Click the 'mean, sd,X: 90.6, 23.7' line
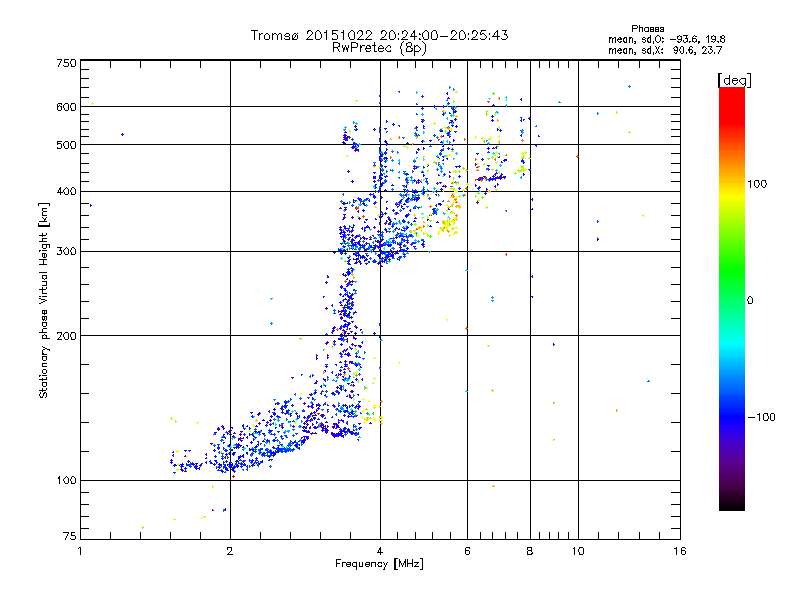This screenshot has width=800, height=600. (665, 50)
